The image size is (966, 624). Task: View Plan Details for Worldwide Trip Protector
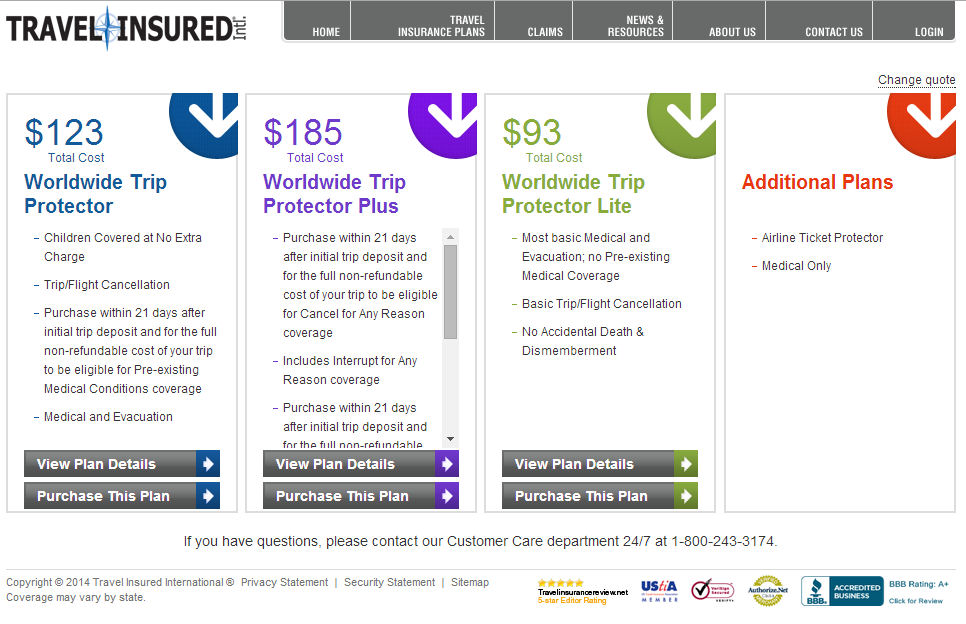(x=122, y=464)
